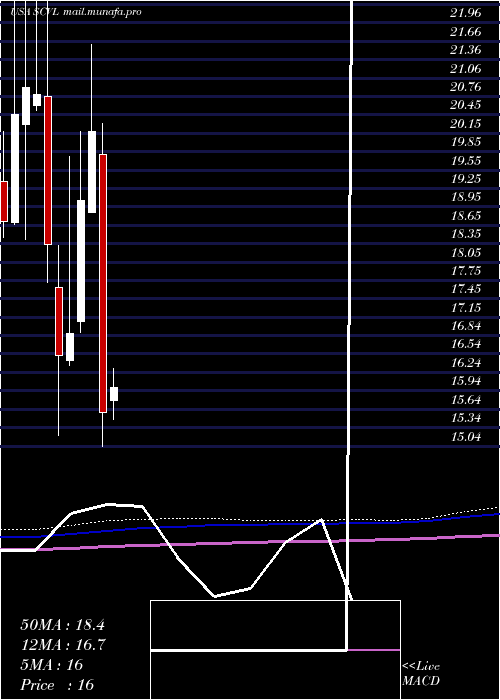This screenshot has width=500, height=700.
Task: Click the 50MA : 18.4 readout
Action: [x=62, y=625]
